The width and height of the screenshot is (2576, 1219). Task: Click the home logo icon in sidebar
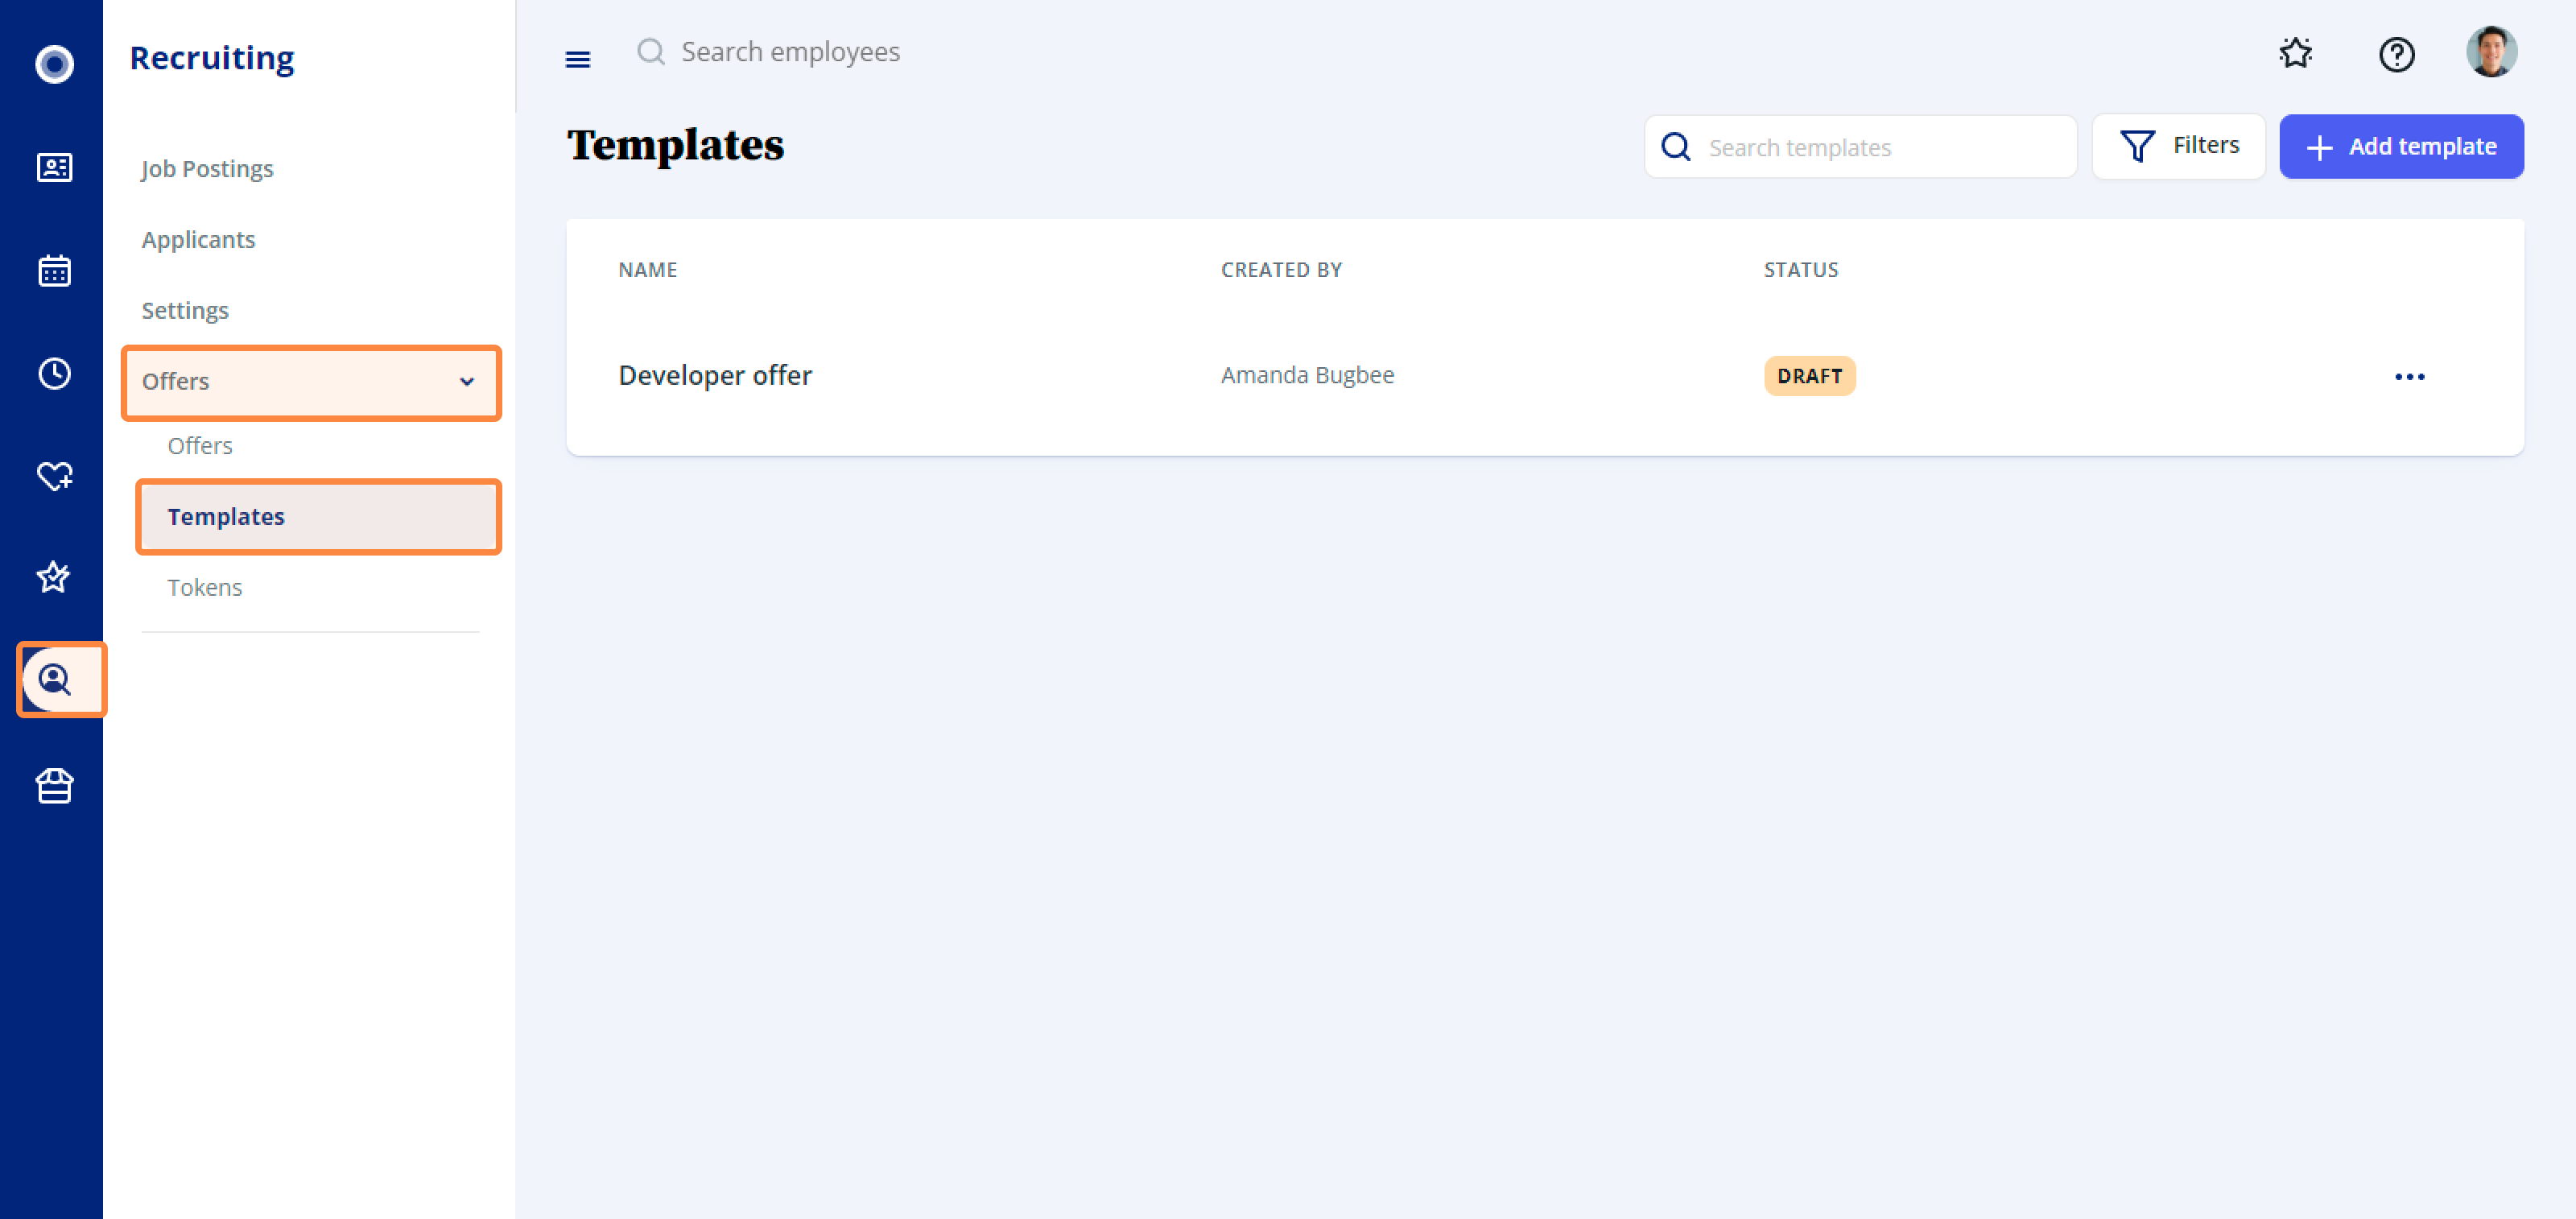54,64
